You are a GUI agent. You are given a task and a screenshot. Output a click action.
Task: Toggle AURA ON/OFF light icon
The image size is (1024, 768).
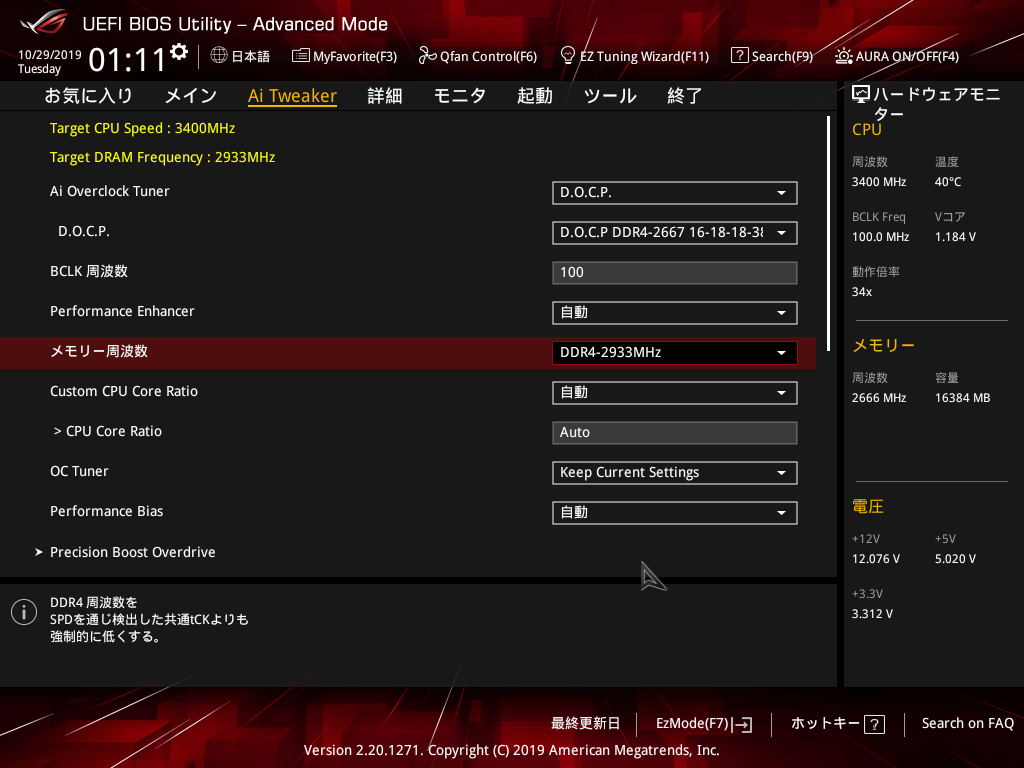point(843,56)
